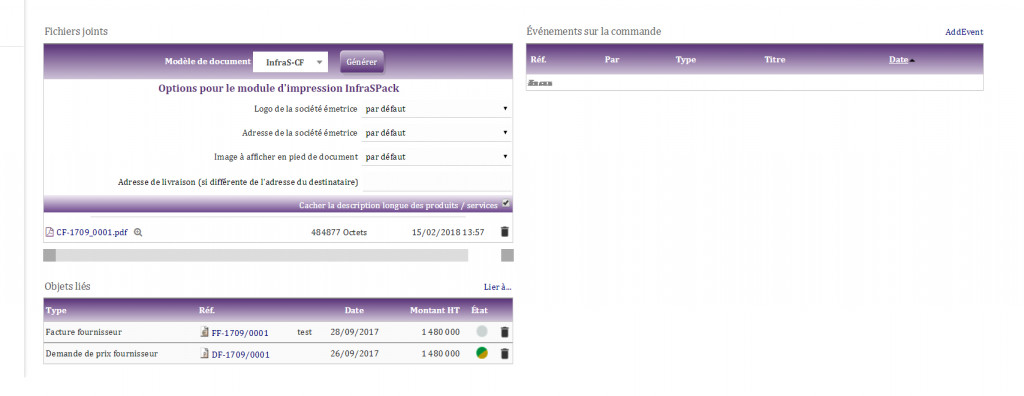
Task: Click the PDF icon beside CF-1709_0001.pdf
Action: tap(49, 232)
